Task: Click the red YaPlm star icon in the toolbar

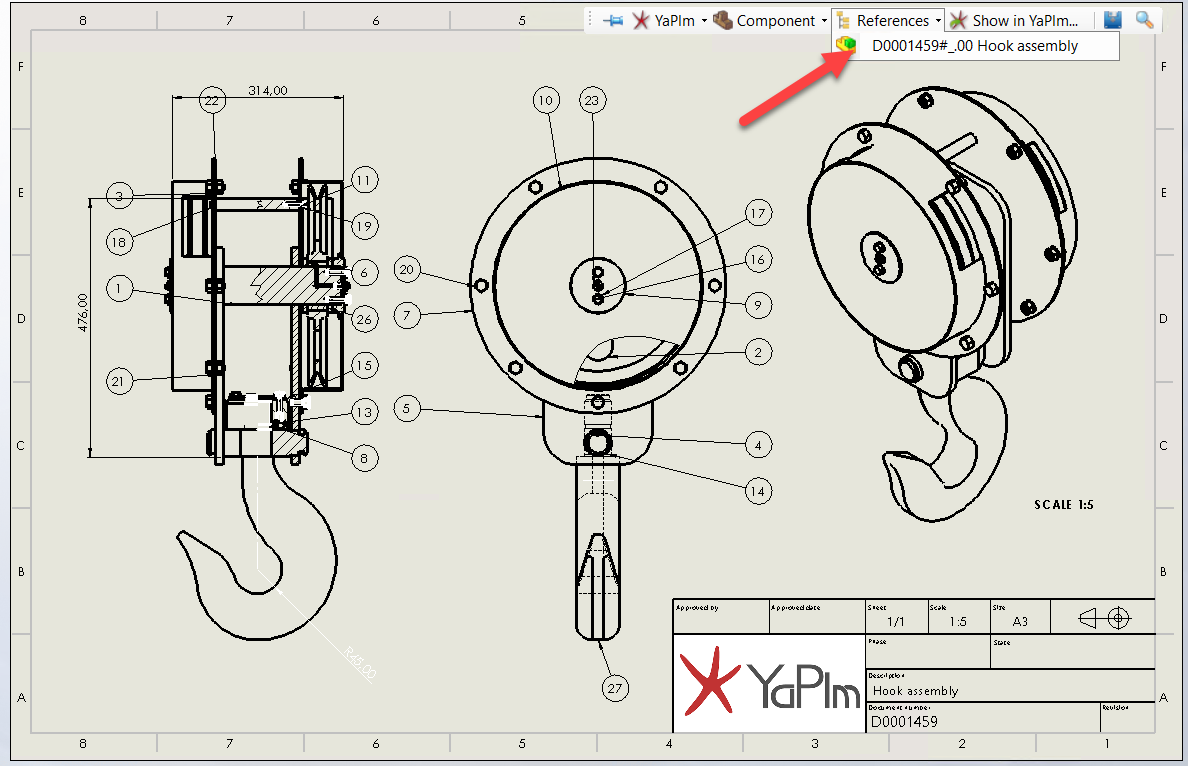Action: click(x=641, y=21)
